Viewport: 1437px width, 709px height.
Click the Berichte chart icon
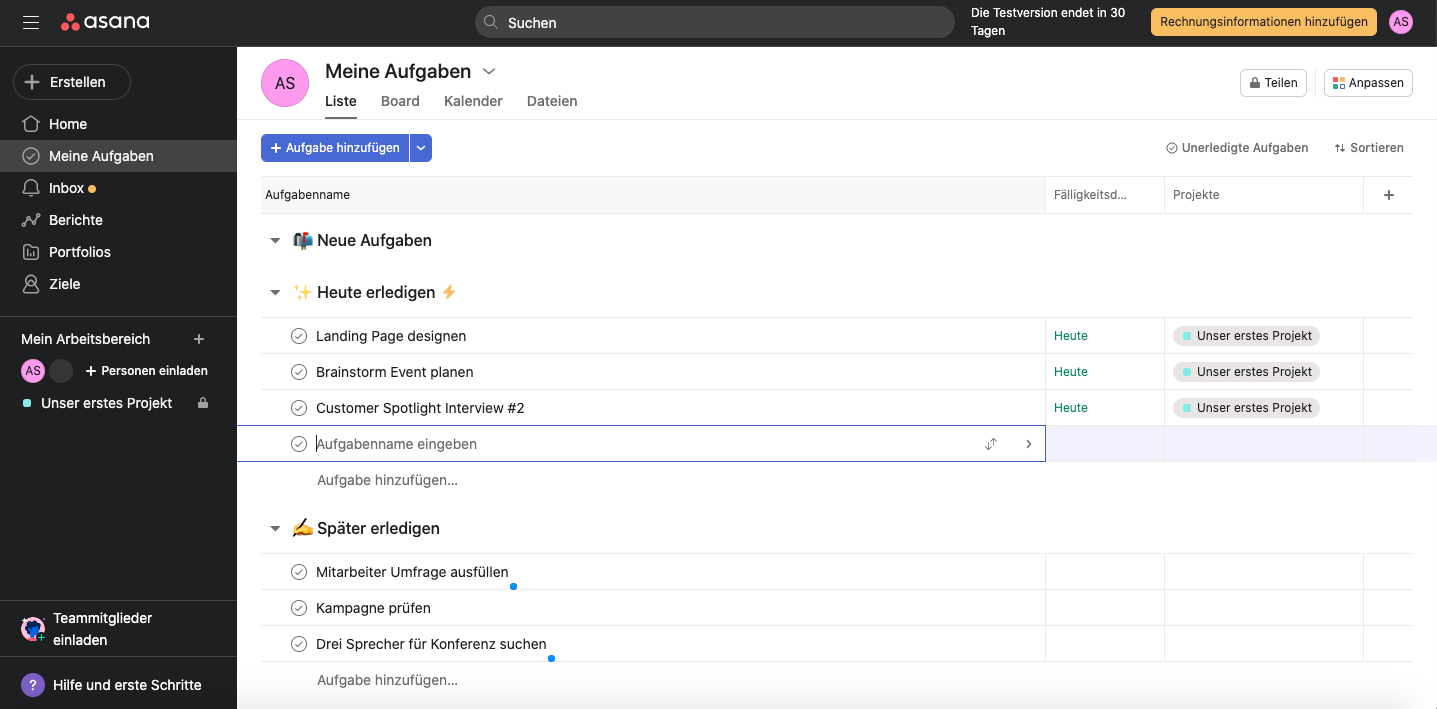31,220
